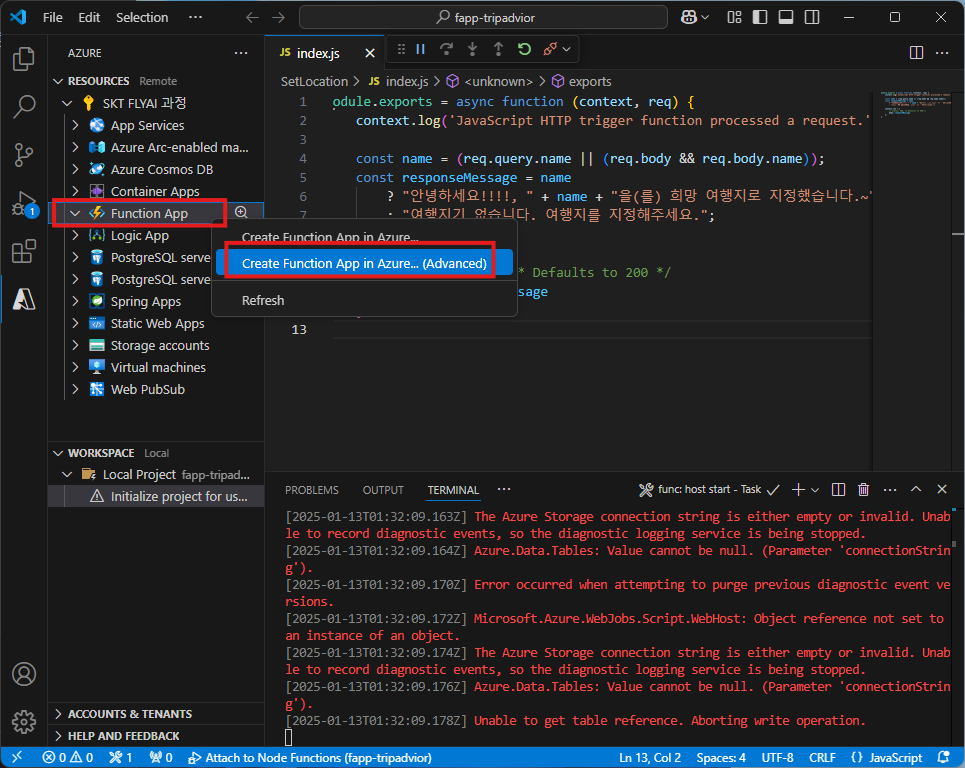Click Attach to Node Functions status item
The image size is (965, 768).
310,758
